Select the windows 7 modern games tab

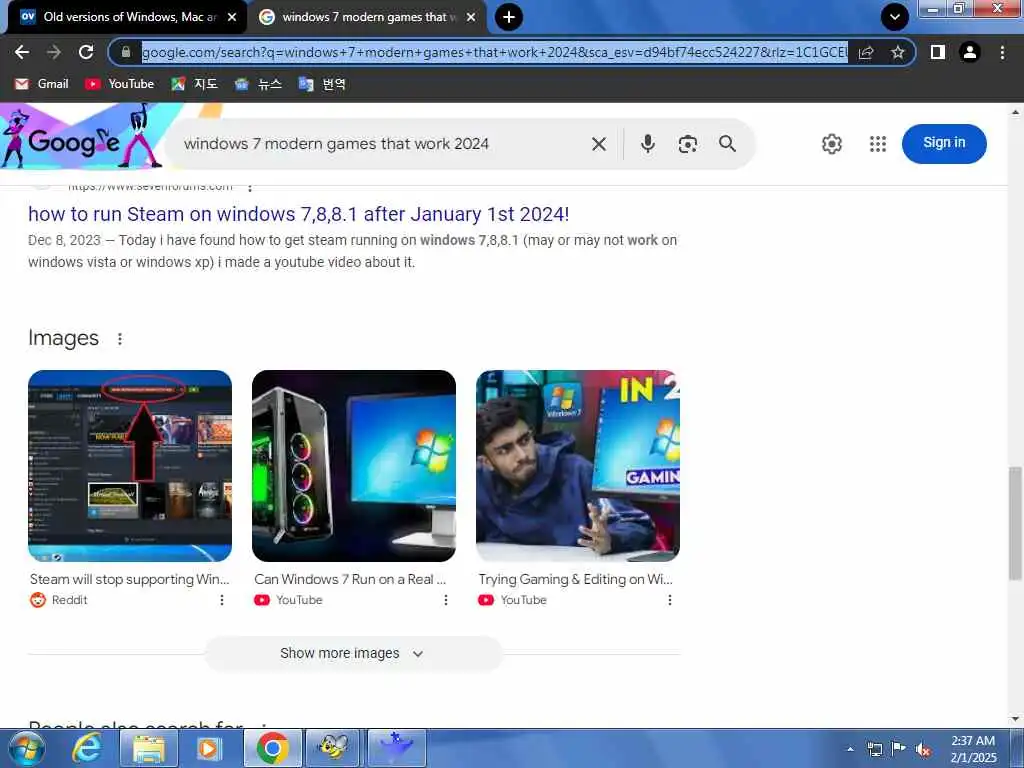(x=368, y=17)
